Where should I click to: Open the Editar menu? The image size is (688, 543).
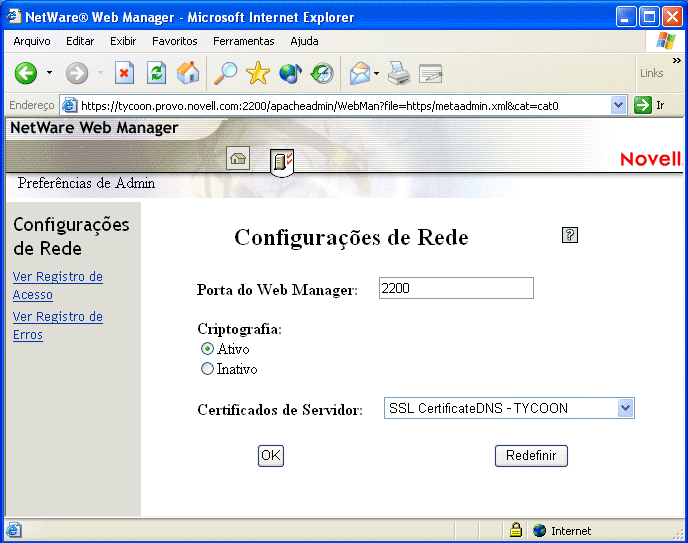click(80, 41)
